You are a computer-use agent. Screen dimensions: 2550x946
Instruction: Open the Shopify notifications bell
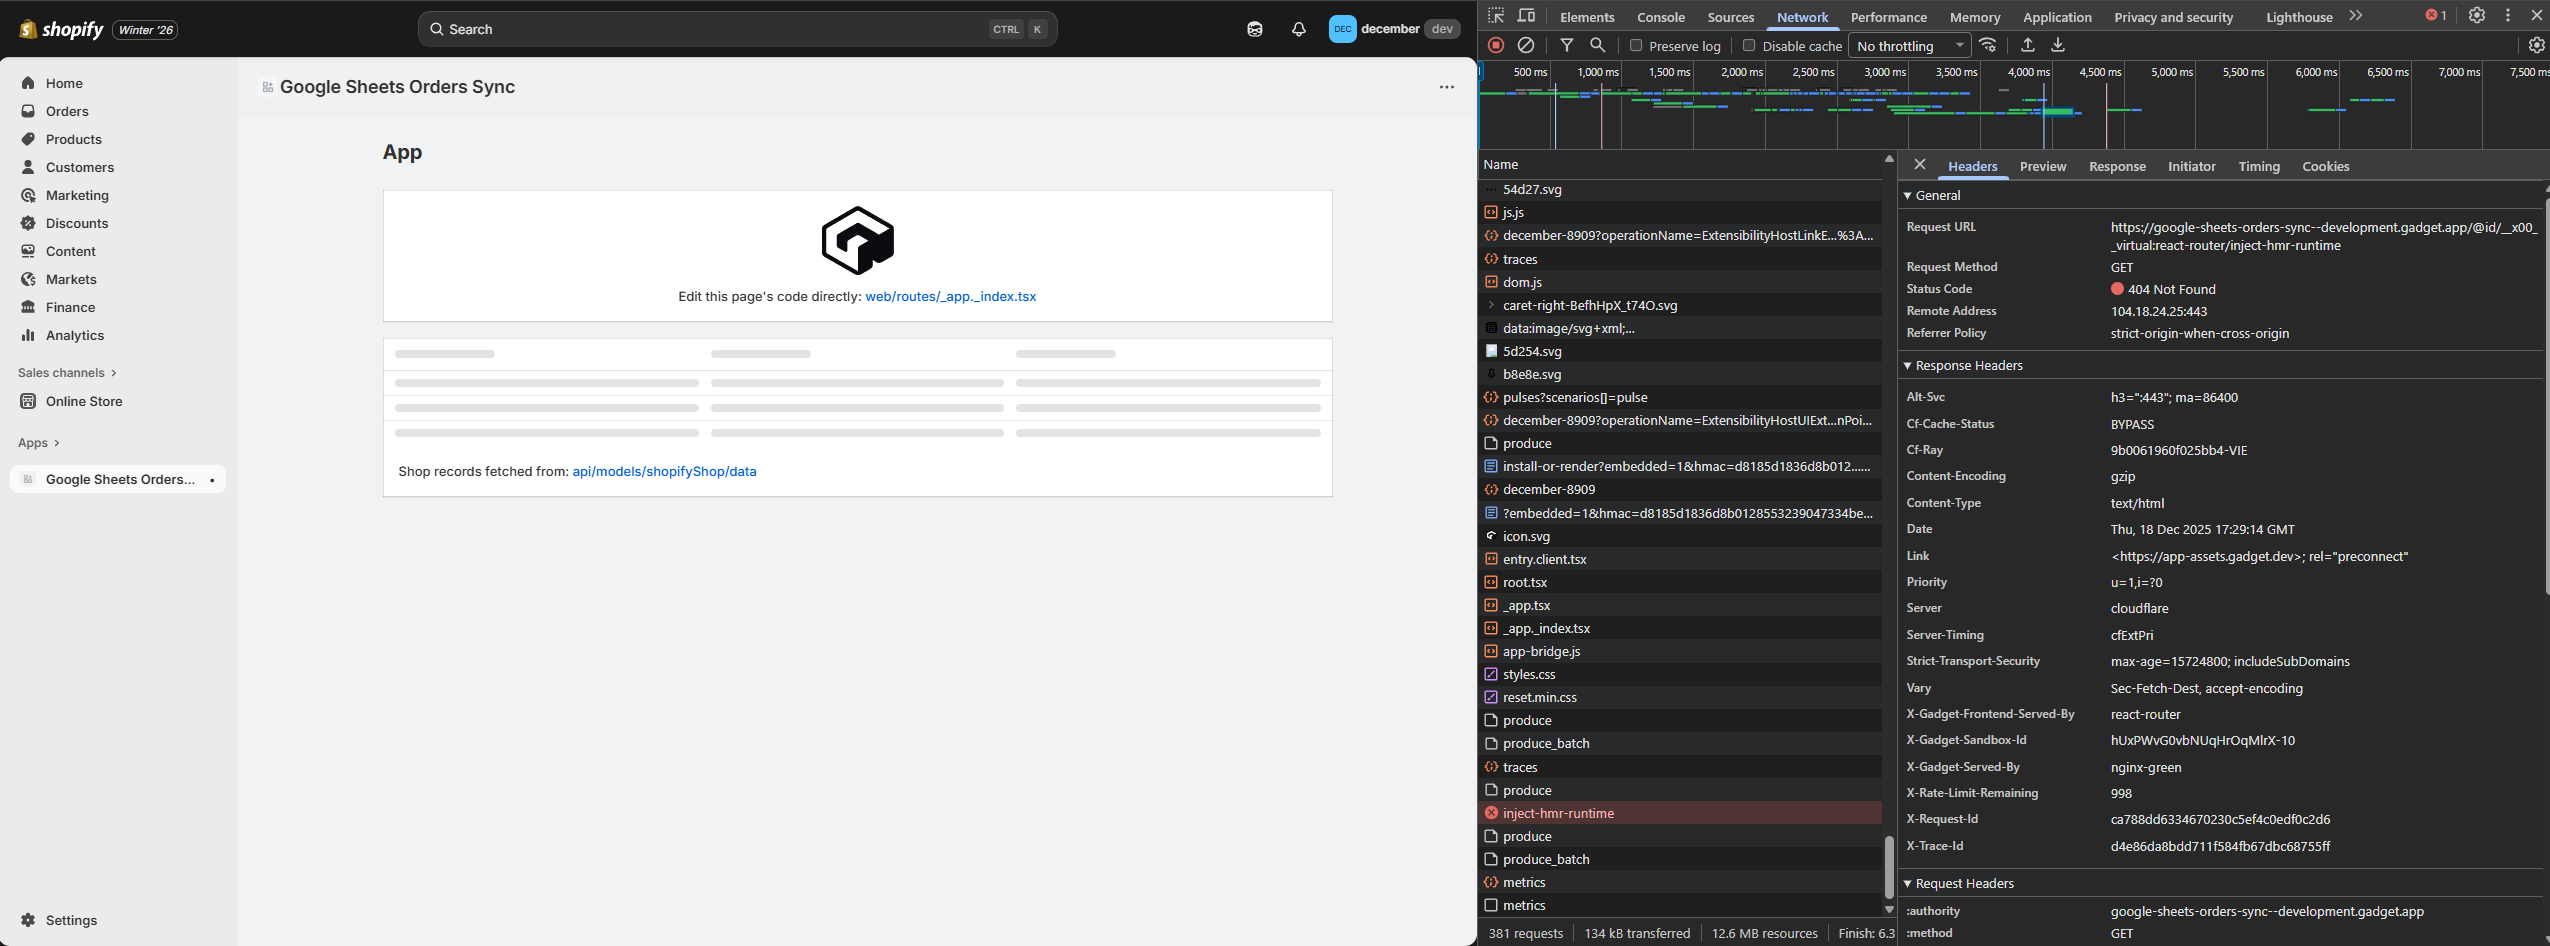point(1298,29)
